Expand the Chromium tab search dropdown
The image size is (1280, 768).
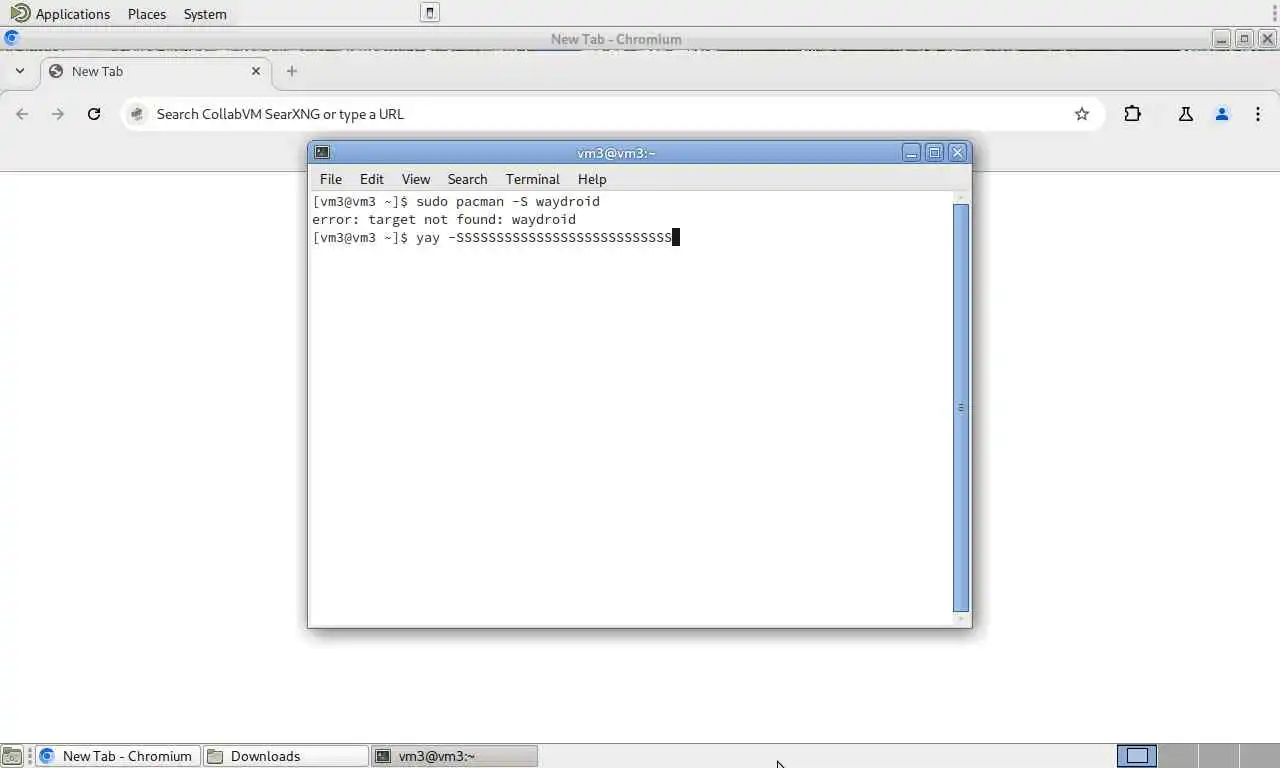(19, 71)
